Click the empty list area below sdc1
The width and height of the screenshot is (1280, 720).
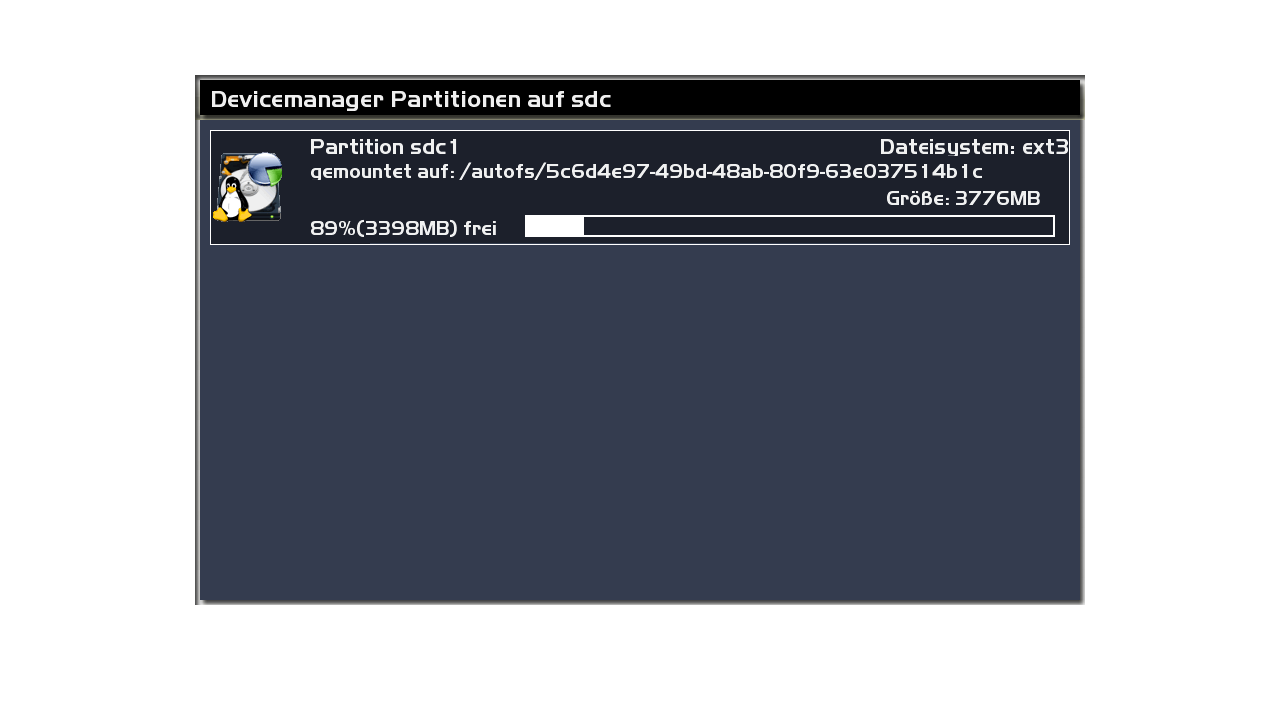[x=640, y=420]
